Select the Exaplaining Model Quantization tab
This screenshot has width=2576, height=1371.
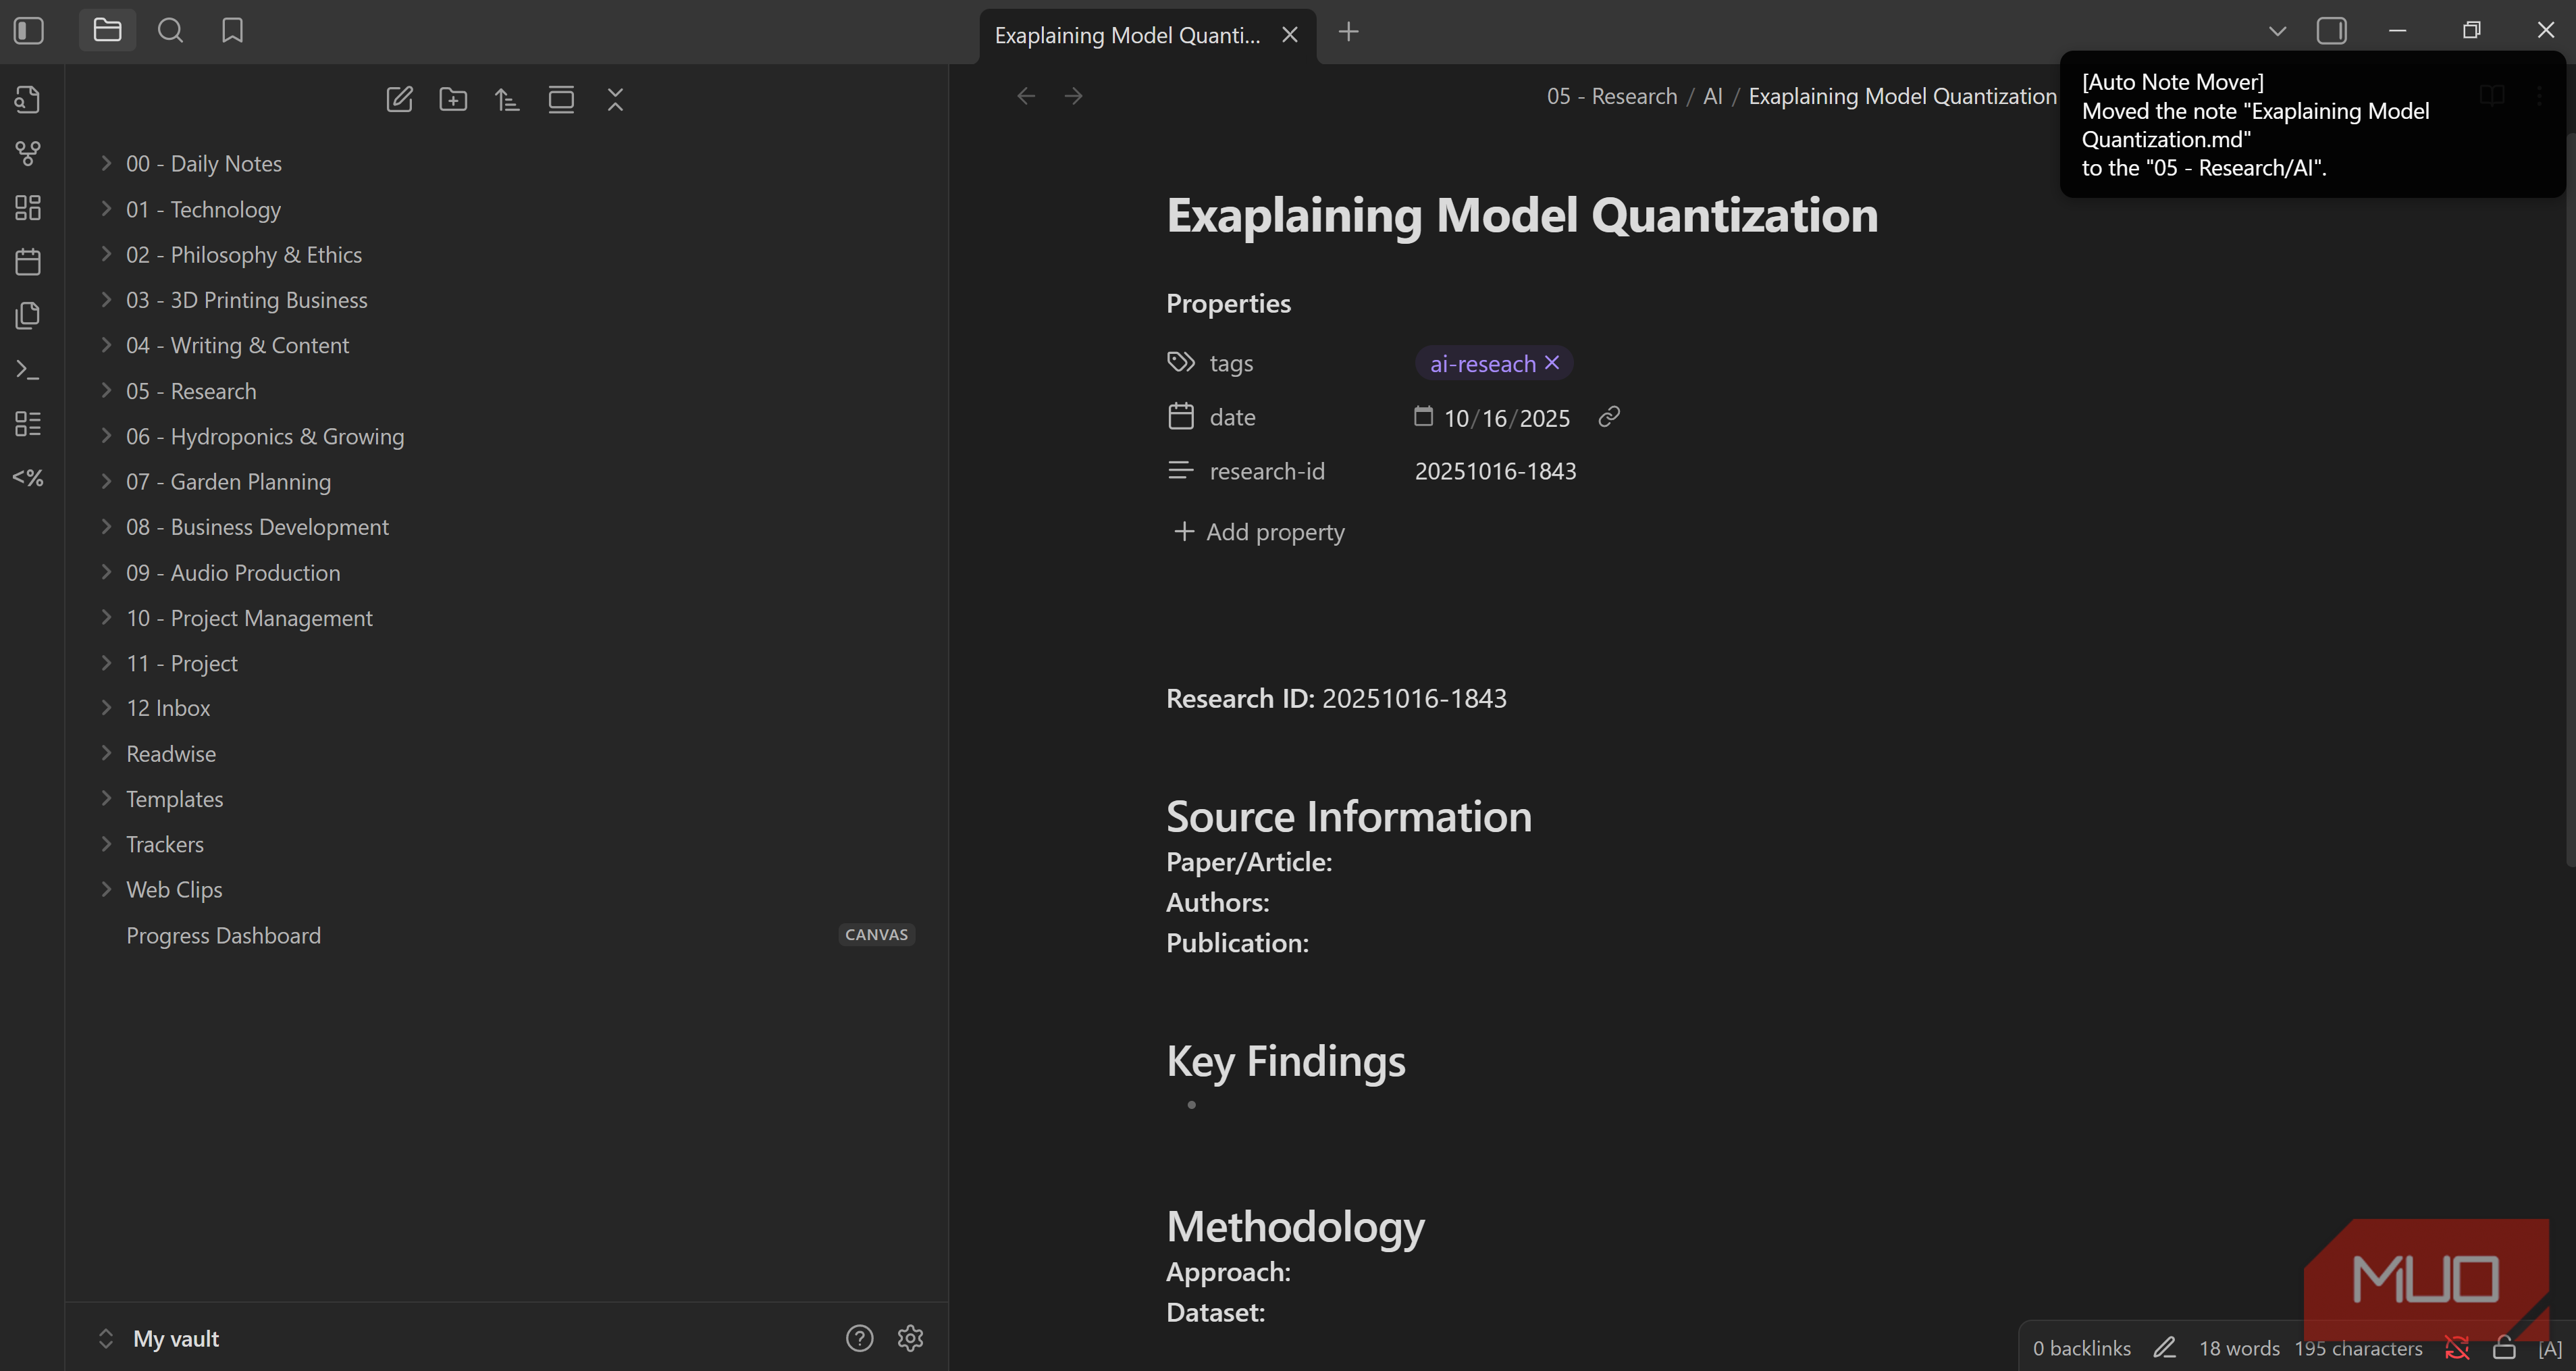click(1127, 35)
